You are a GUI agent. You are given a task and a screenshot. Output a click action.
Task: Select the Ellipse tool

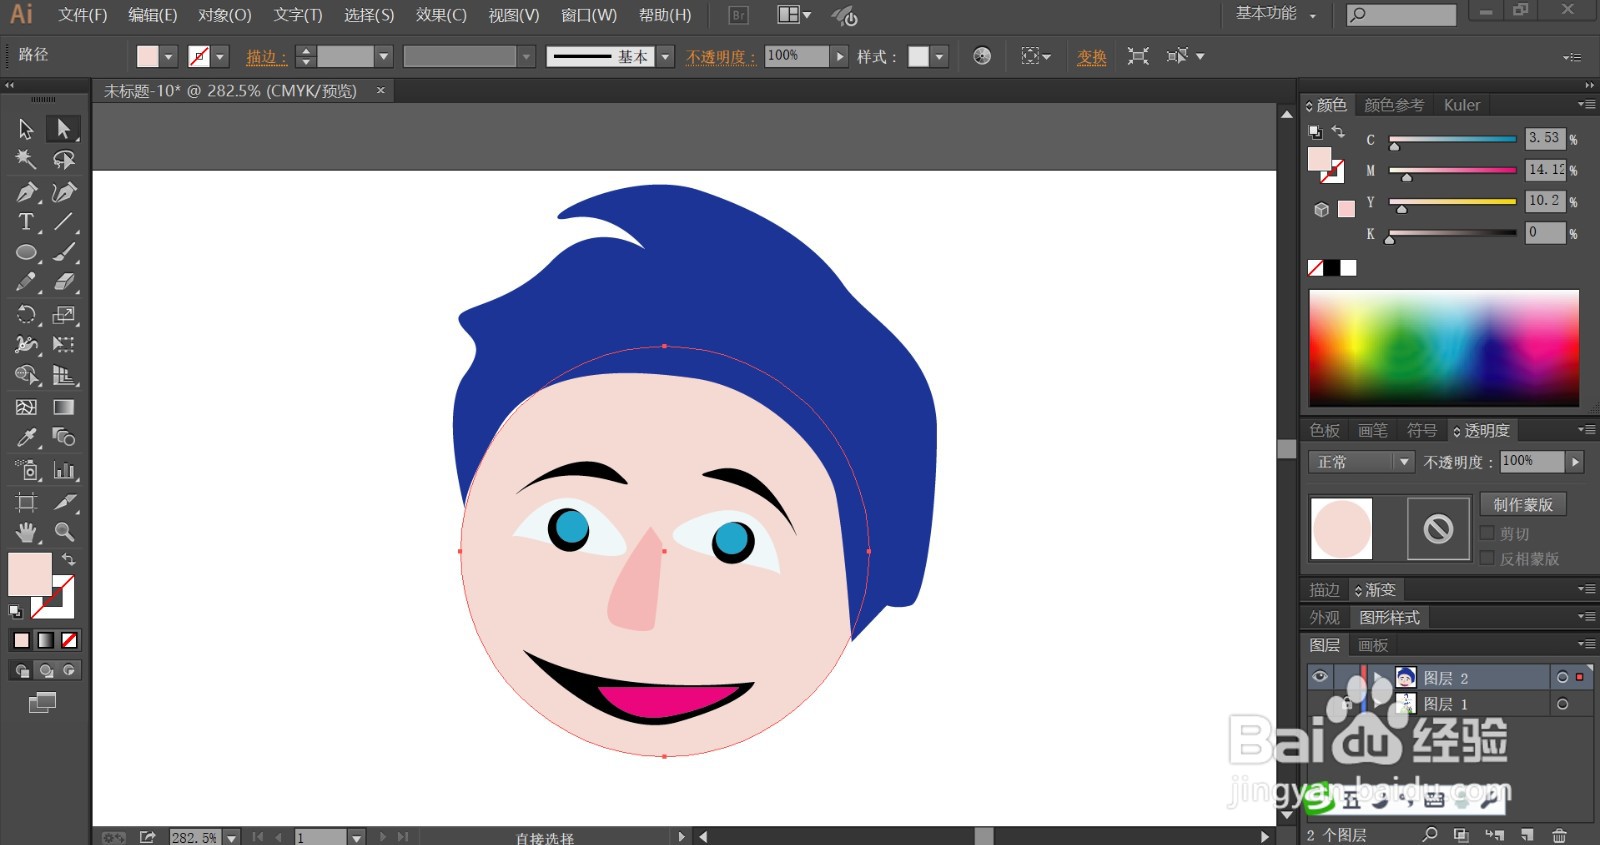[x=26, y=253]
